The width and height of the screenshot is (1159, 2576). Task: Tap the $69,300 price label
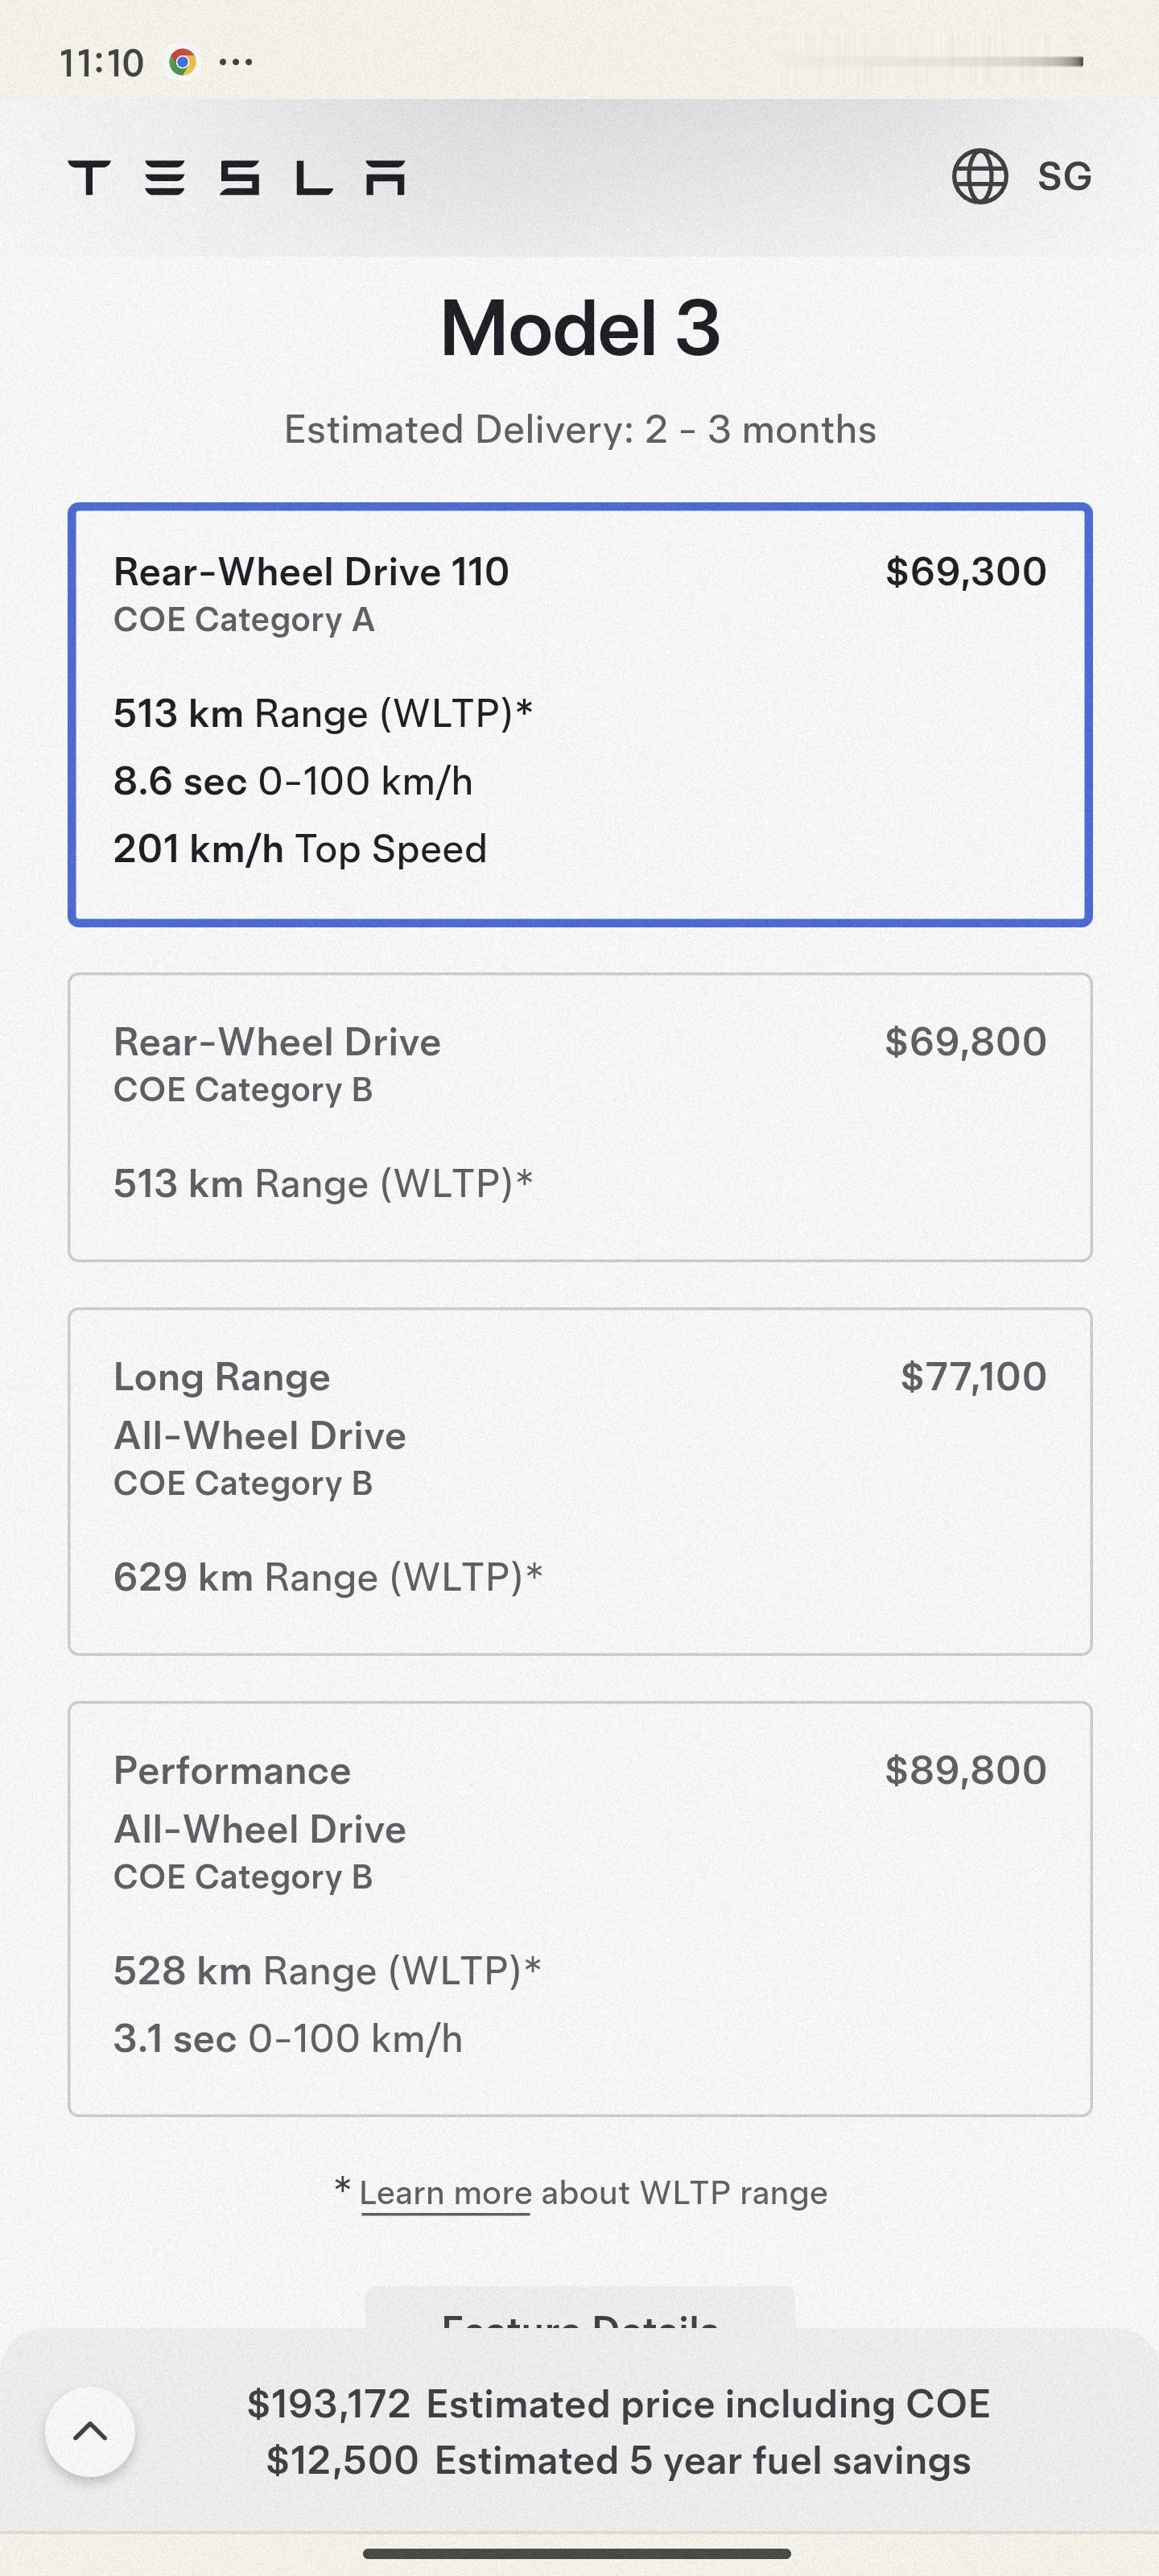pos(966,572)
